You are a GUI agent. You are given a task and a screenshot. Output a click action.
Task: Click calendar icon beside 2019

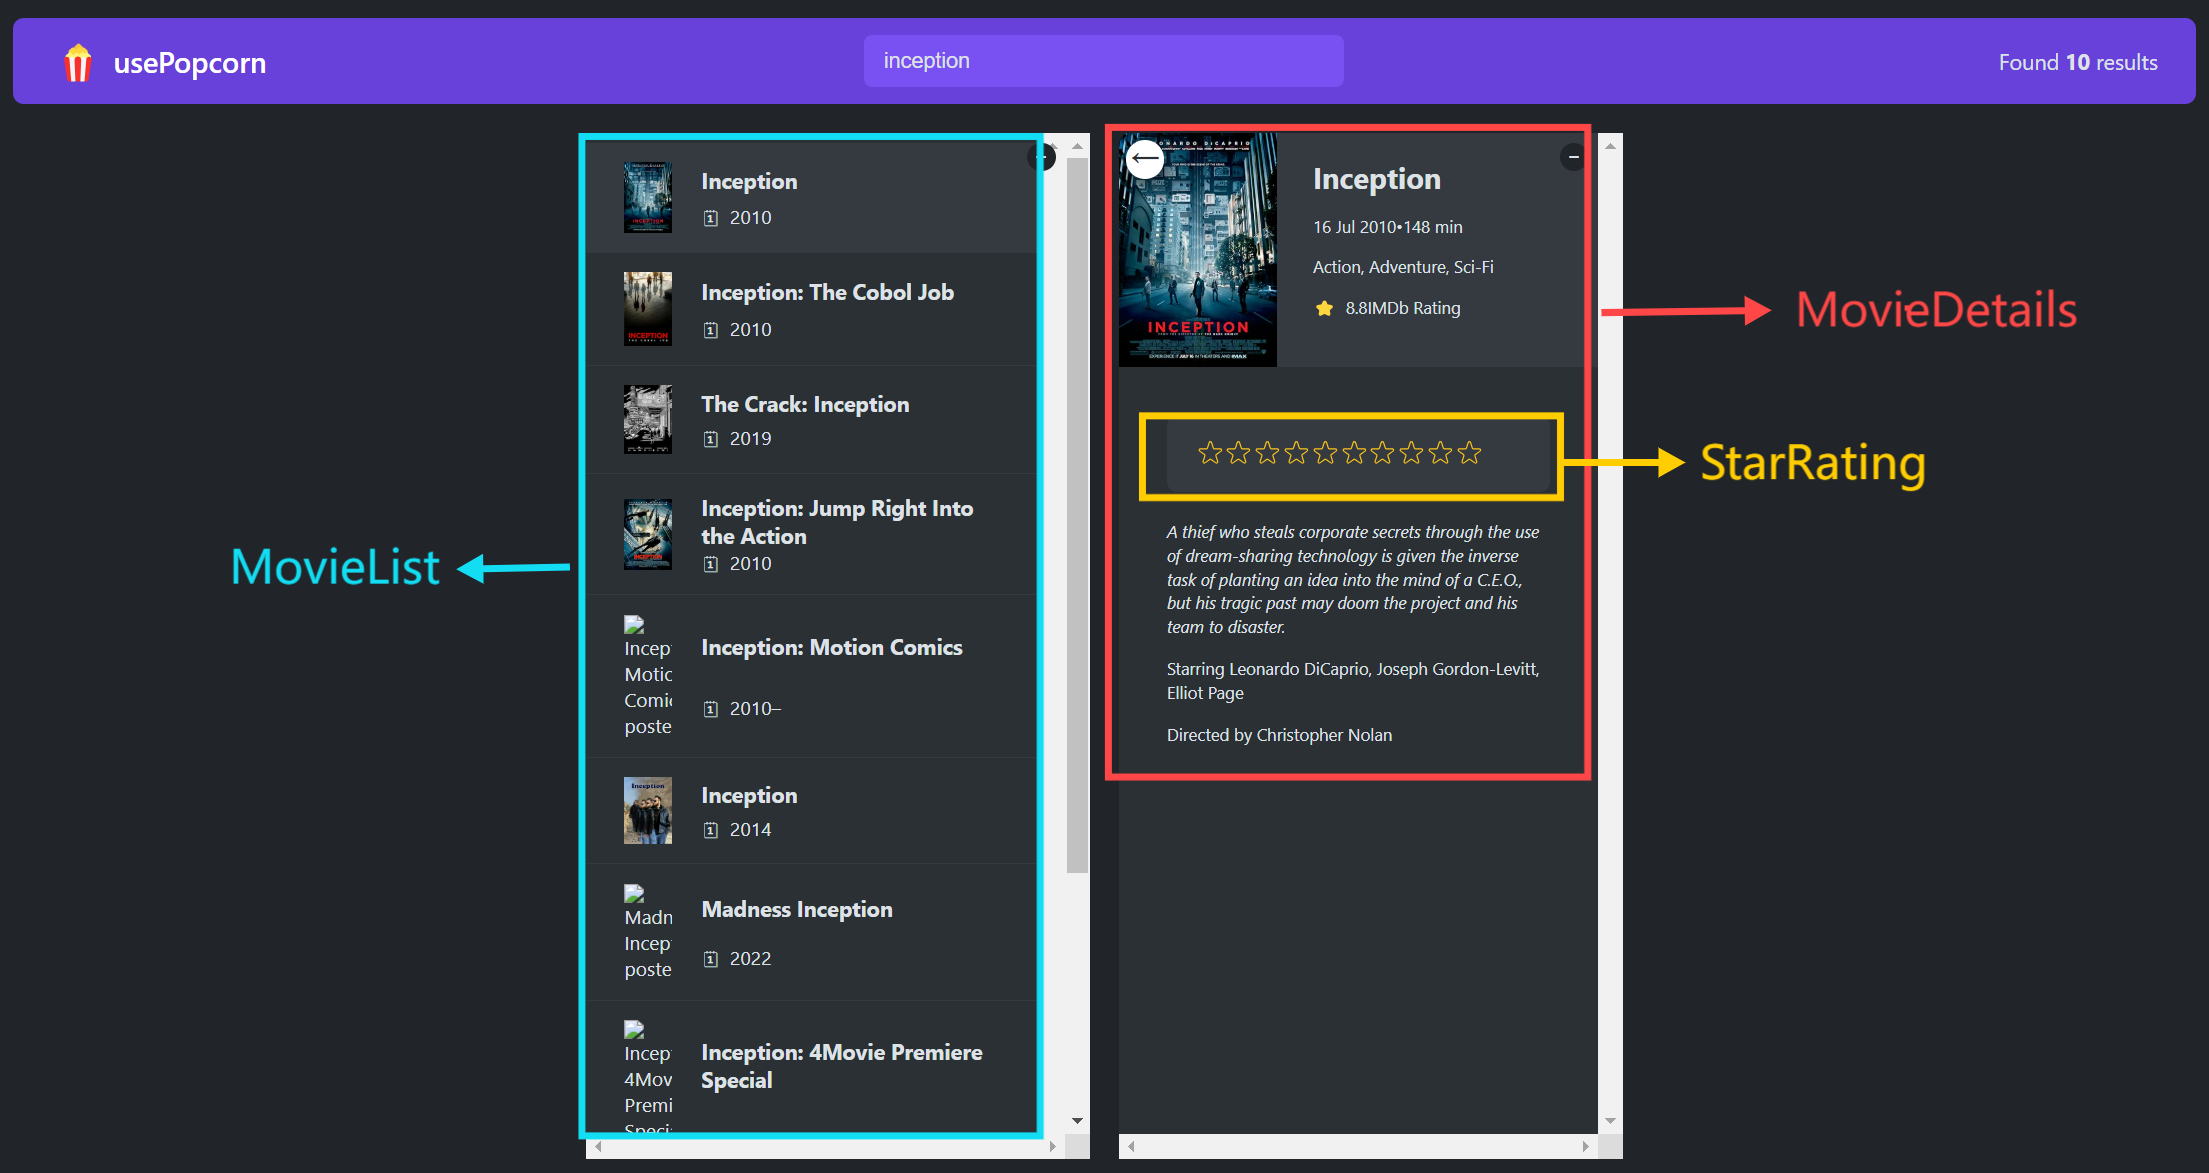pyautogui.click(x=711, y=439)
